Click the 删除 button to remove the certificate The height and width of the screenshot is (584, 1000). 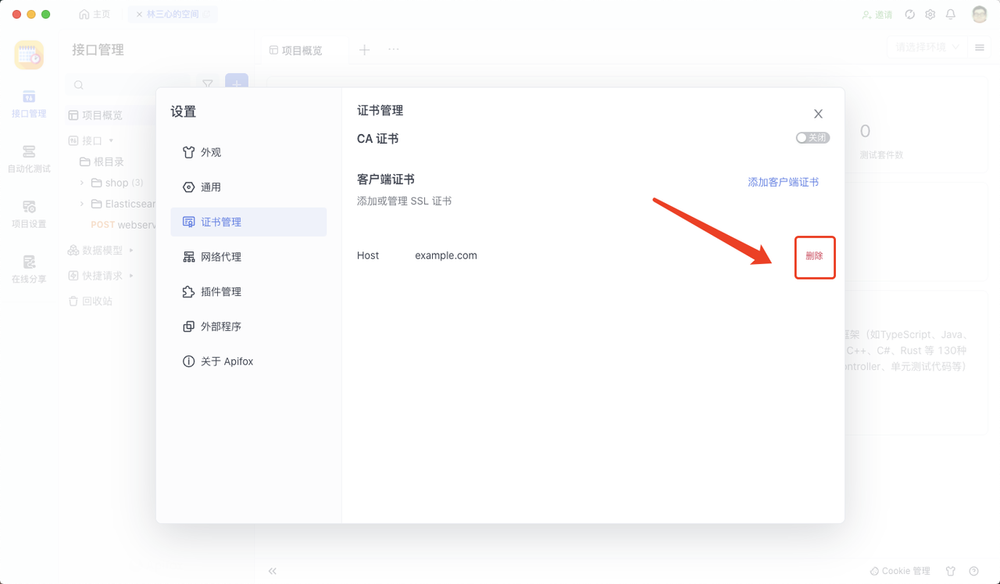pyautogui.click(x=815, y=257)
